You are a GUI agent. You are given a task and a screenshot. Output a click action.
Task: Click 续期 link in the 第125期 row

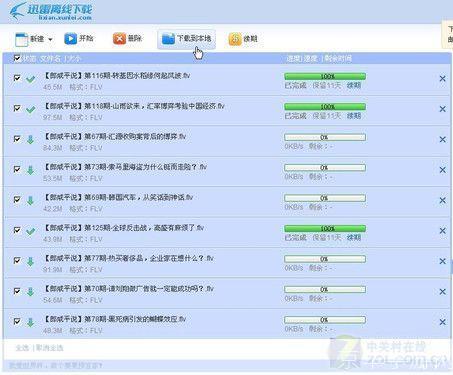click(354, 237)
